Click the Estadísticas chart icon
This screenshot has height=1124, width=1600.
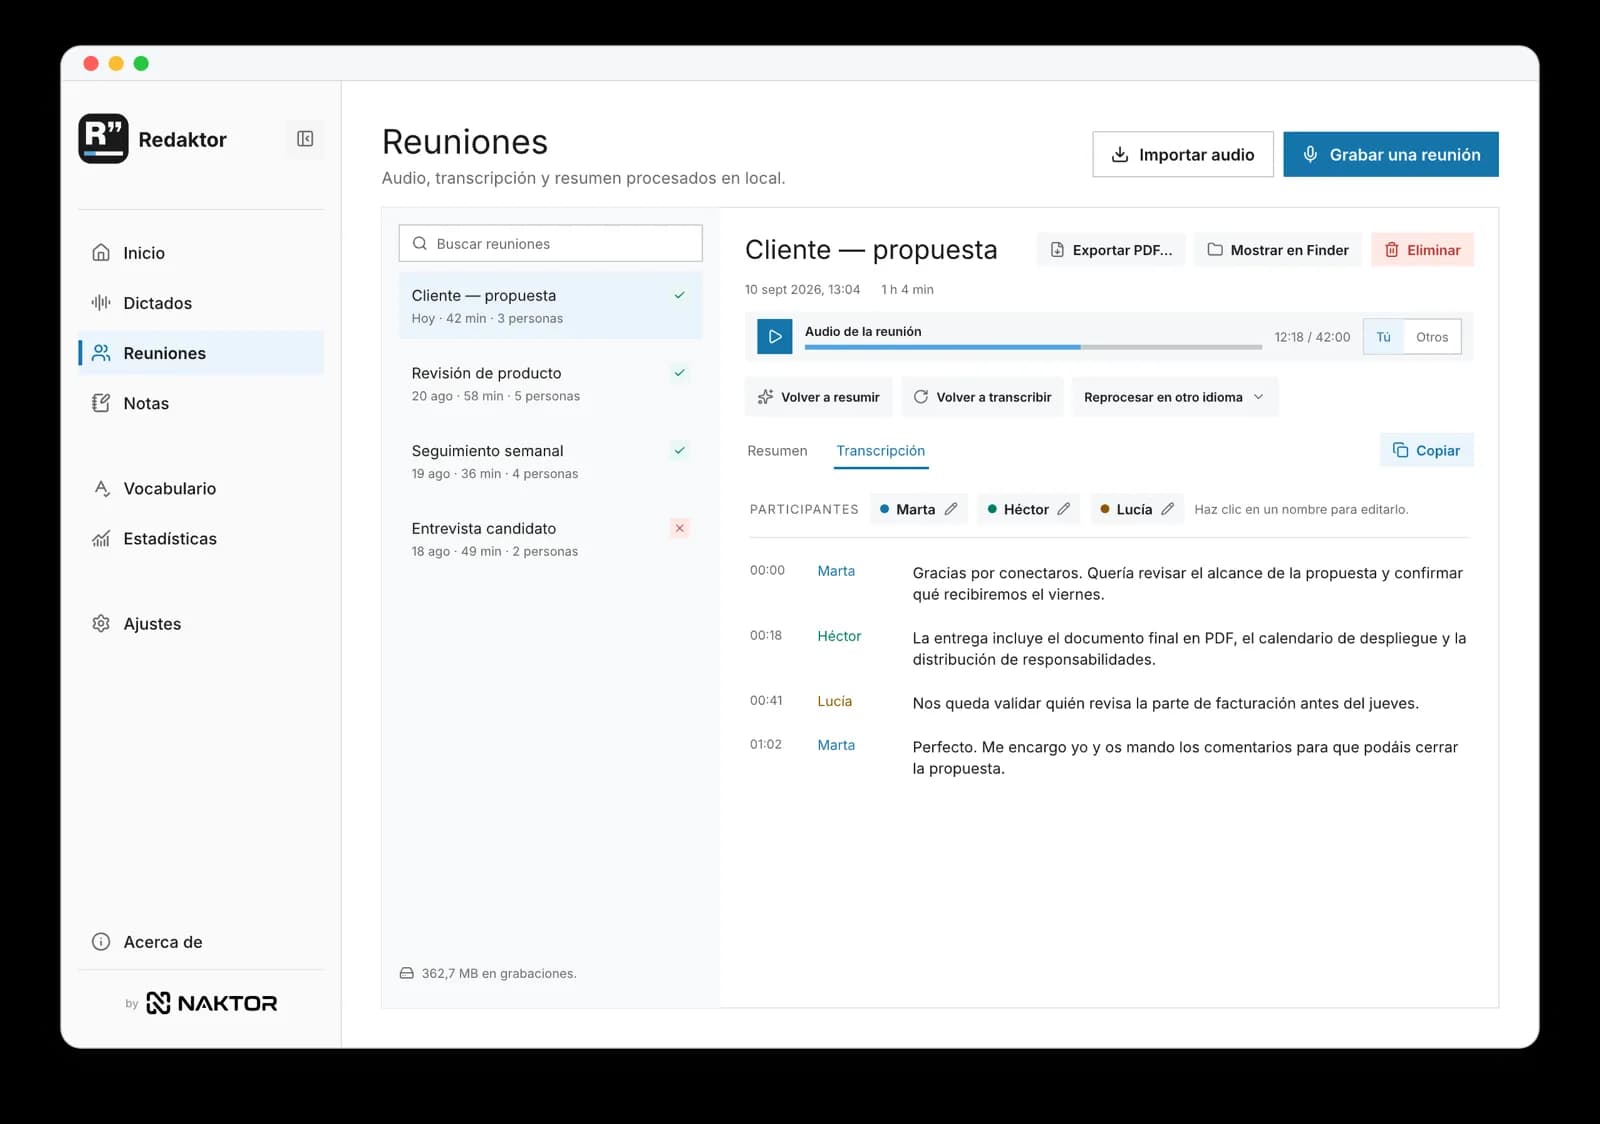[101, 538]
